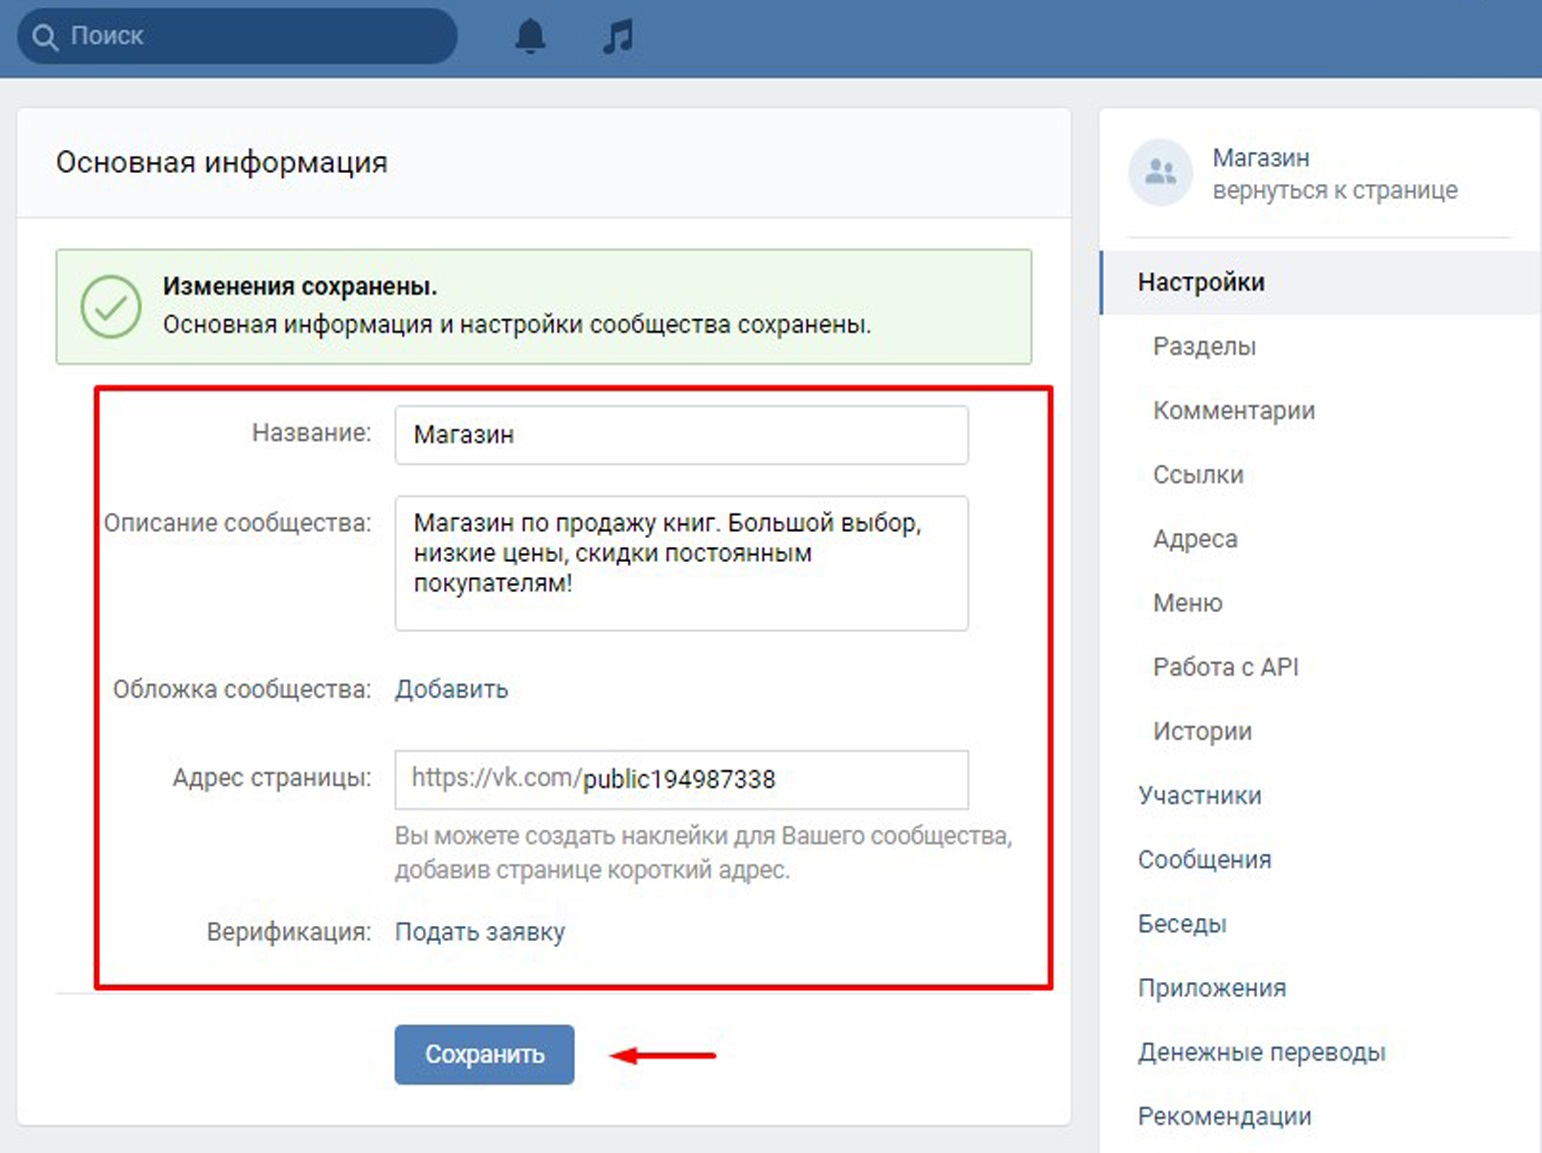Click Добавить to add community cover
1542x1153 pixels.
451,689
